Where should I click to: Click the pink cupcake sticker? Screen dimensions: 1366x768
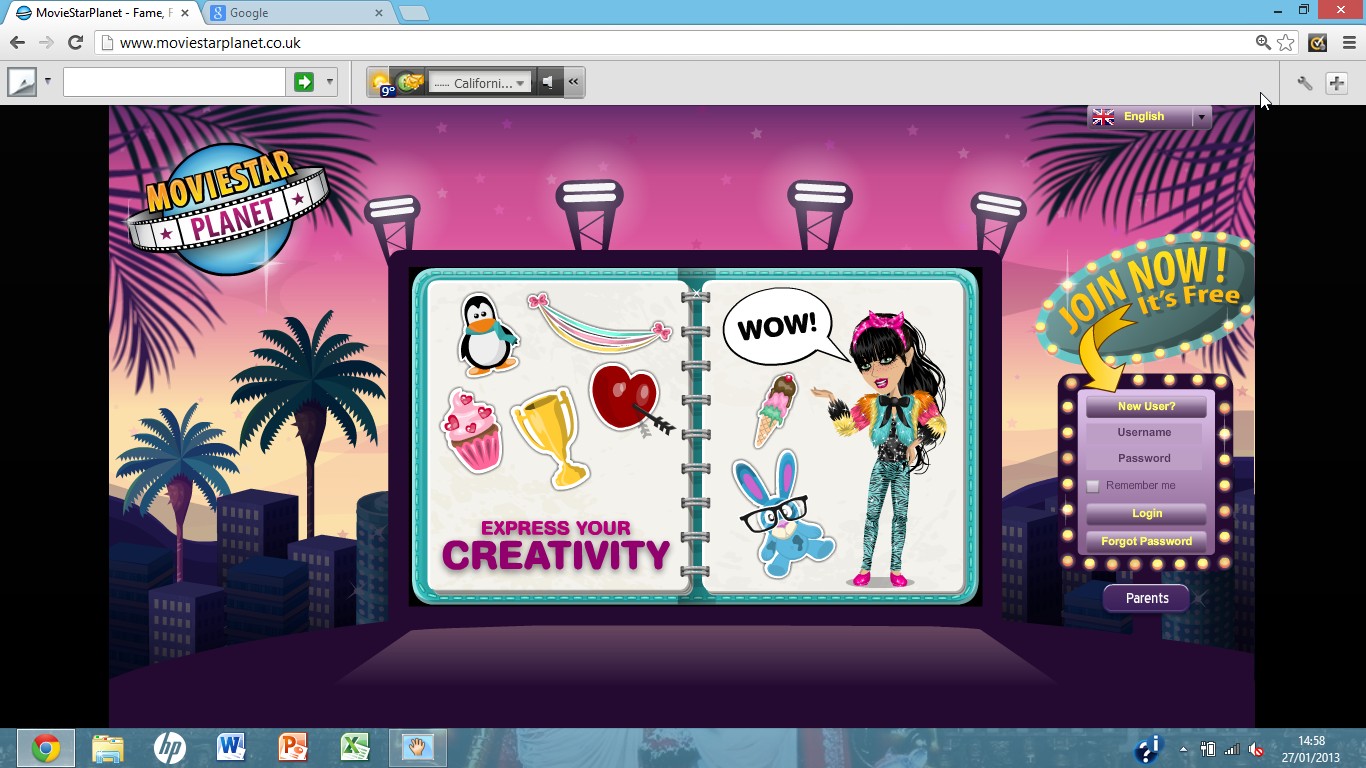click(x=471, y=431)
